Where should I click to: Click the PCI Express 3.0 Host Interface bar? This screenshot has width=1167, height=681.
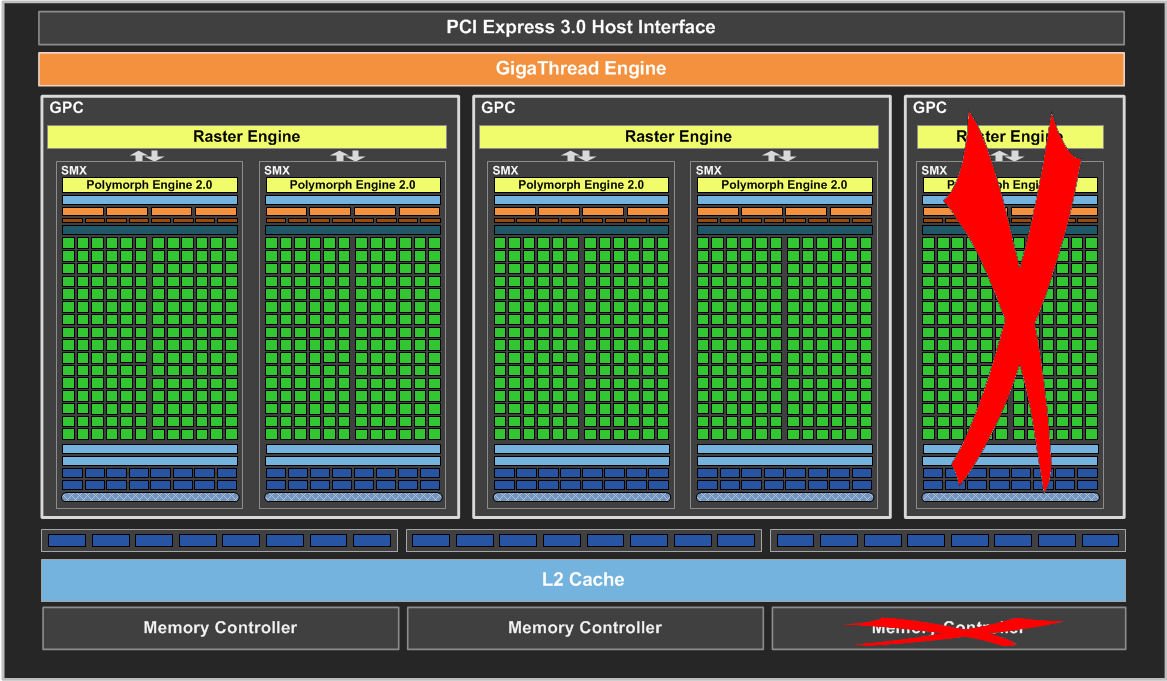click(x=581, y=28)
